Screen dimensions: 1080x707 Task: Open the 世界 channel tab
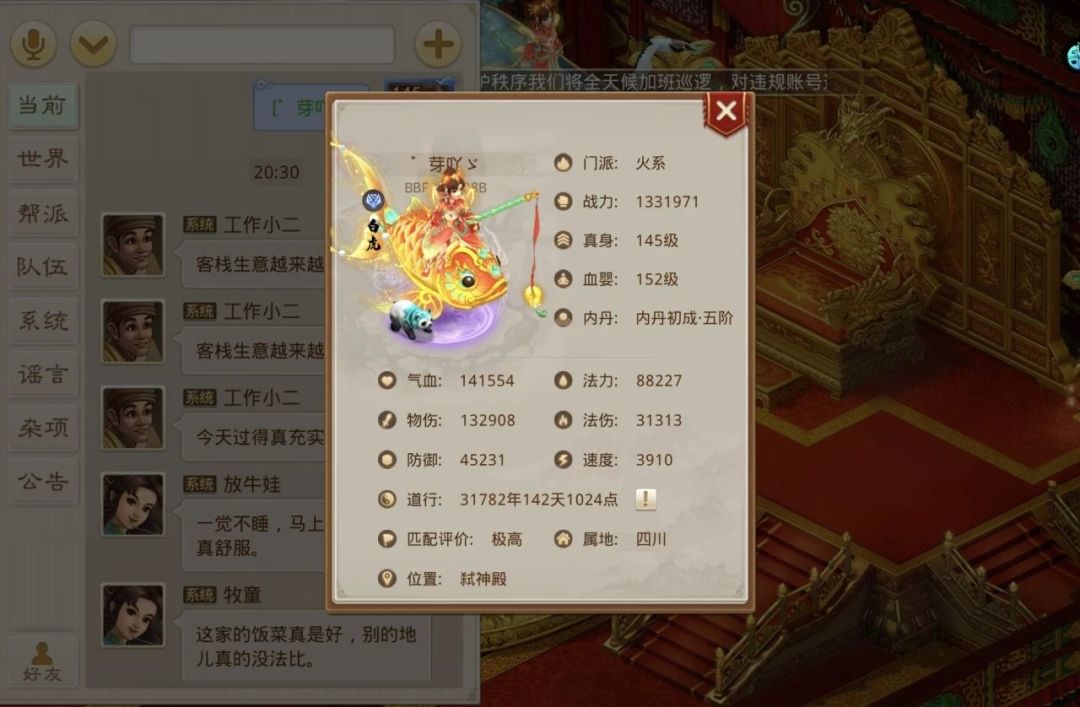(x=43, y=158)
